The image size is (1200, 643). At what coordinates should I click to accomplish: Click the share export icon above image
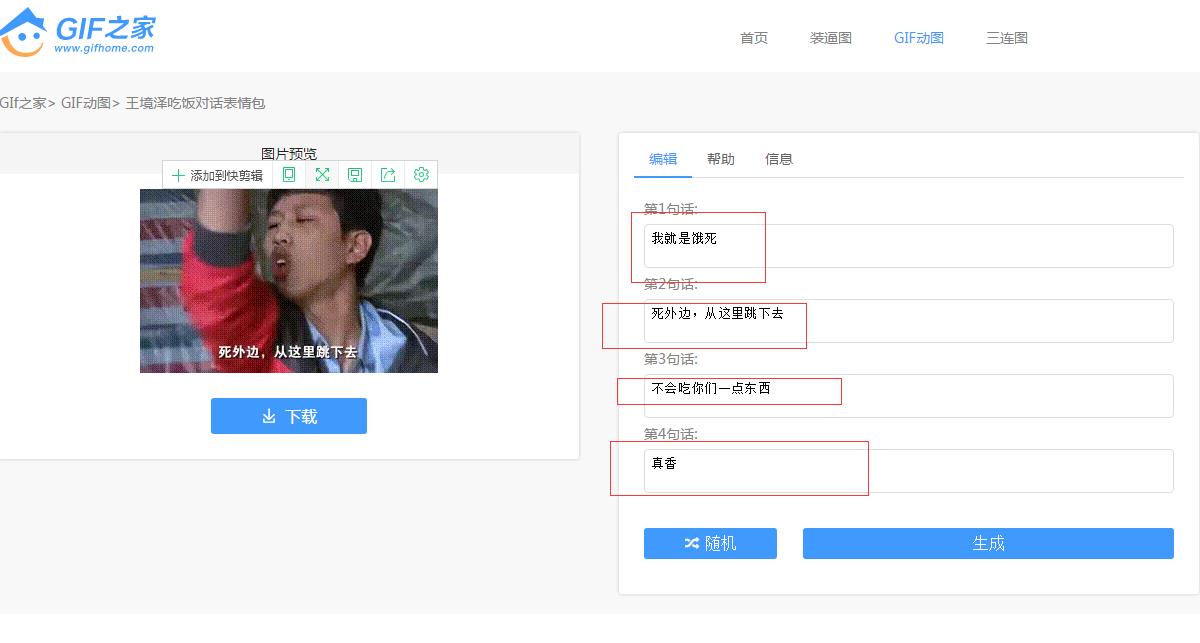[388, 175]
